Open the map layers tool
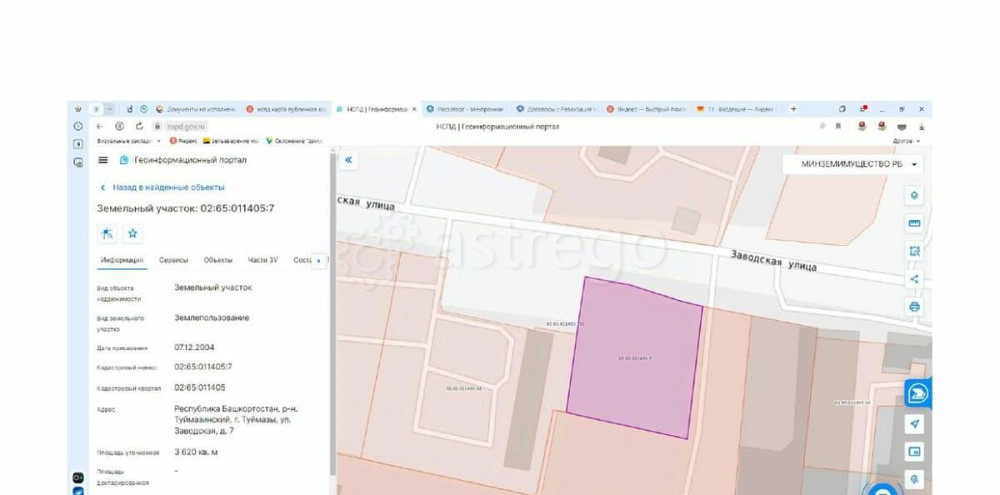 [914, 195]
